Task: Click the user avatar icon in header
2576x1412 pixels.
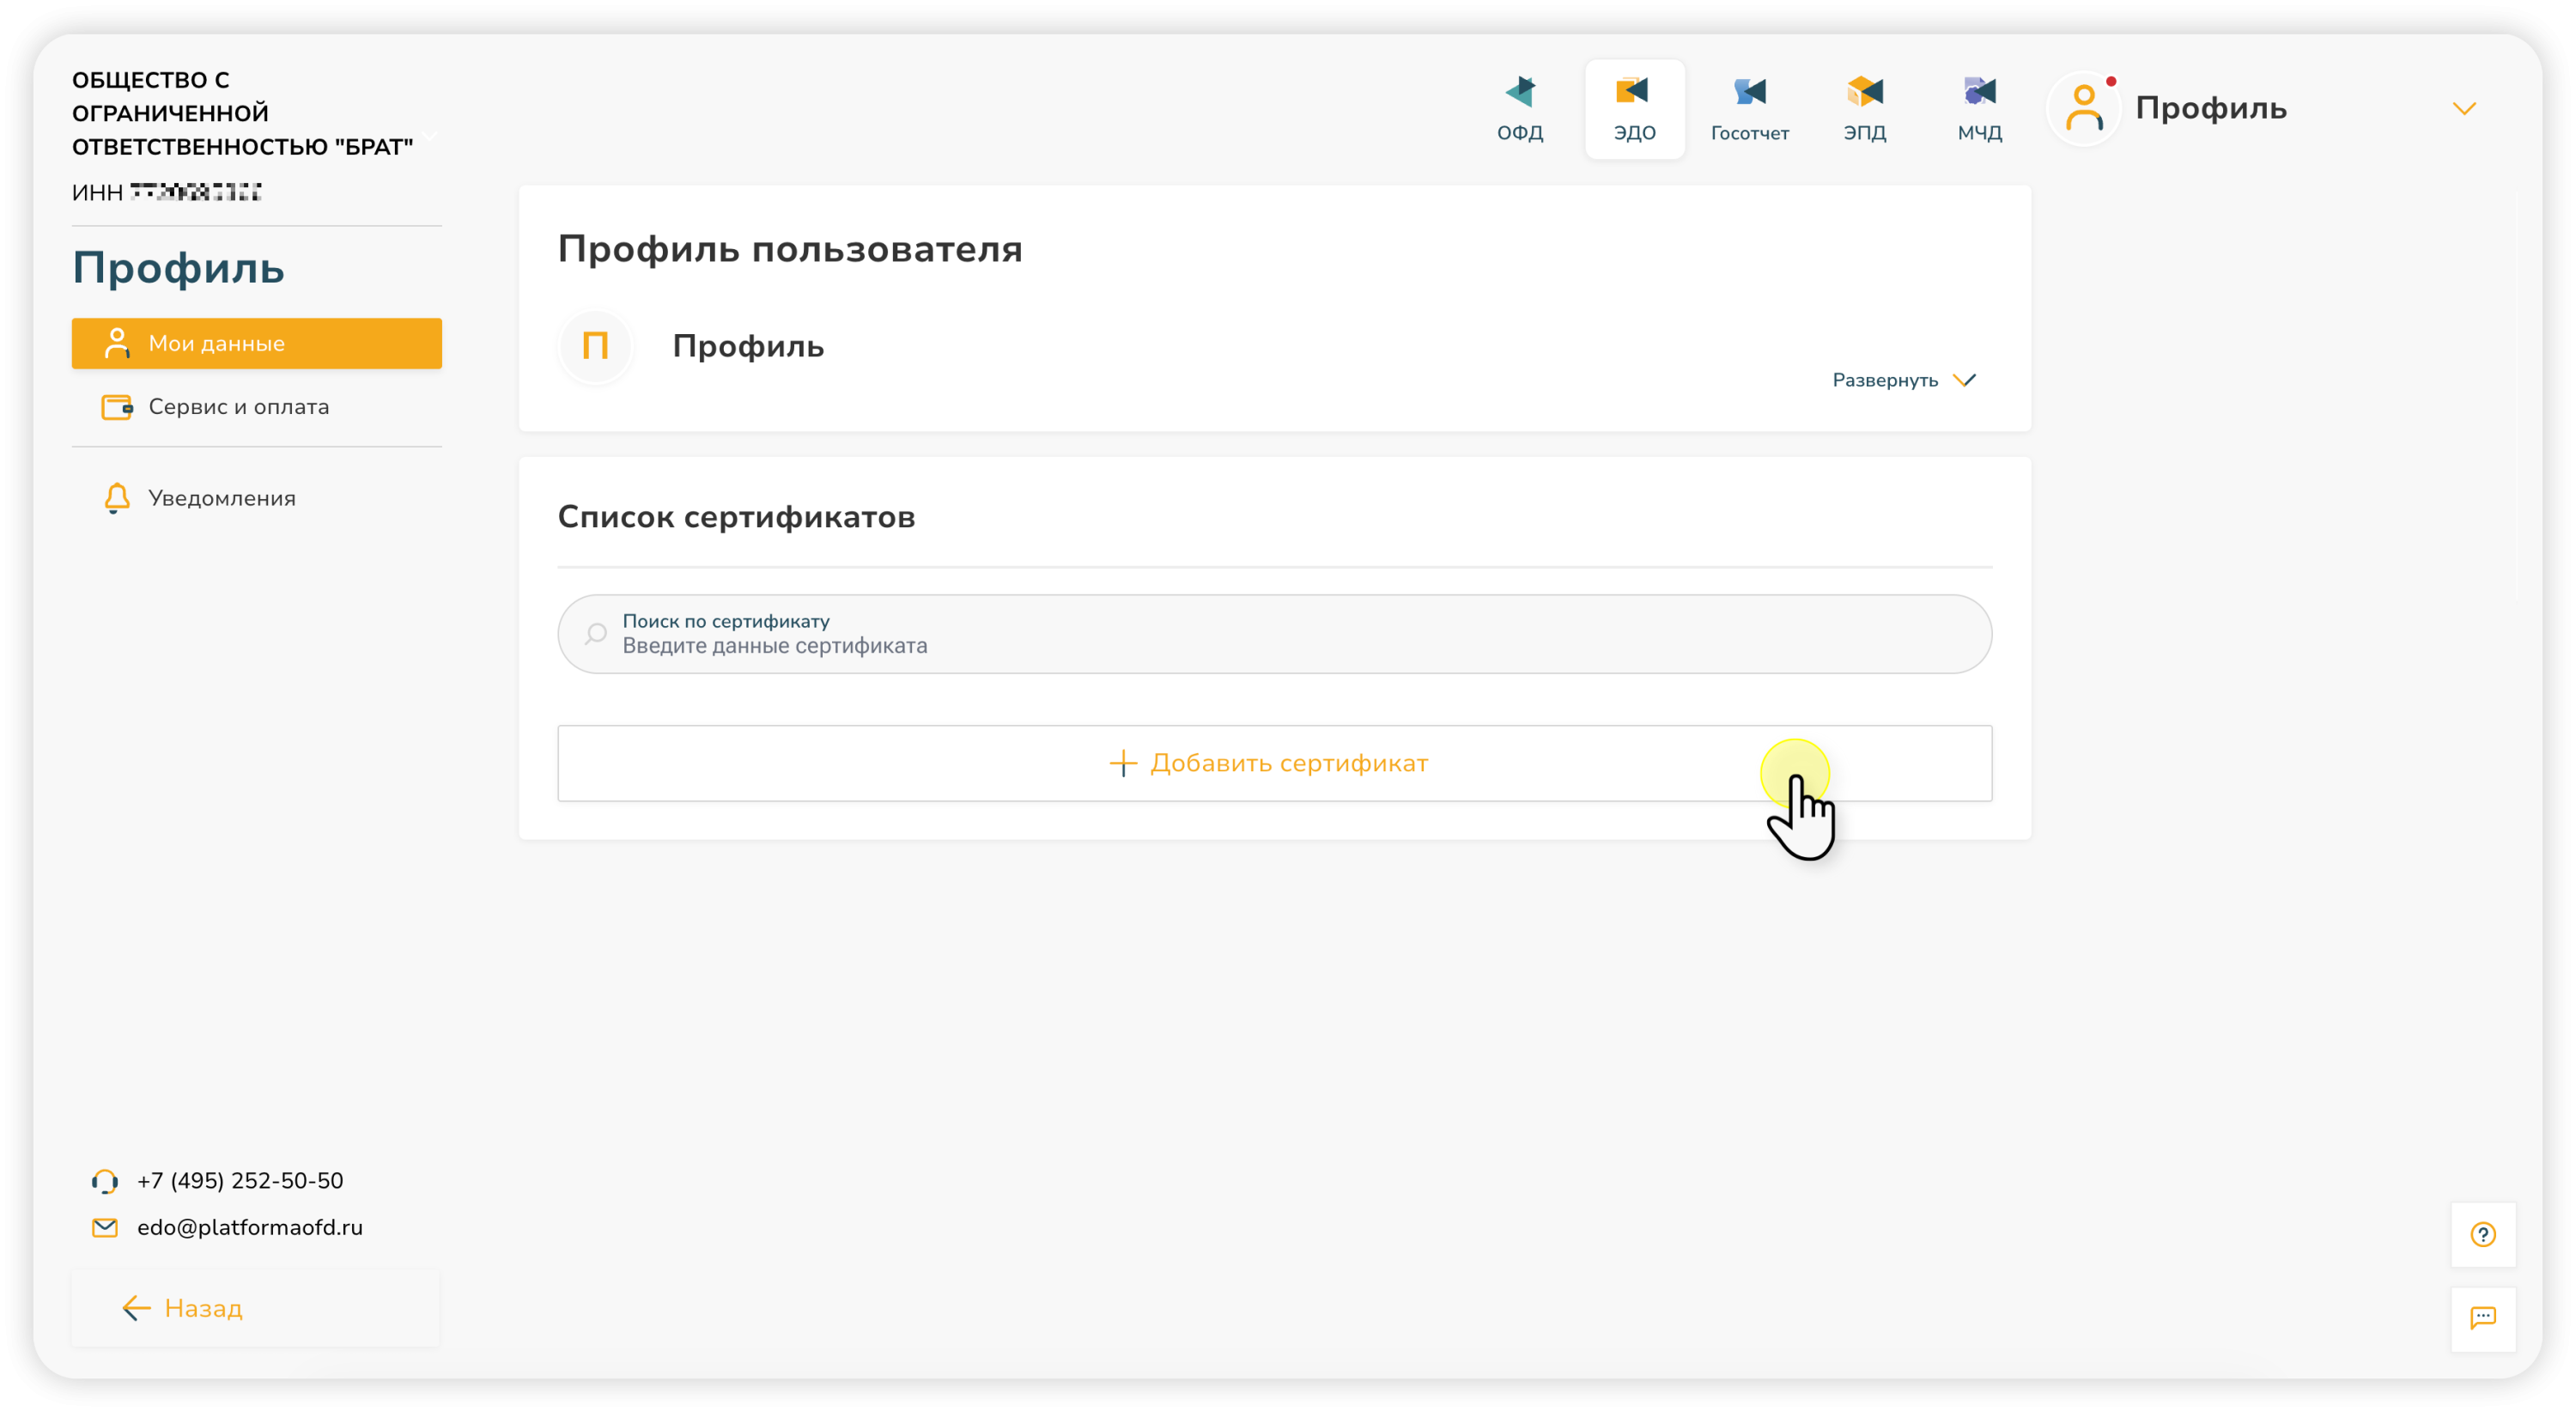Action: [x=2084, y=108]
